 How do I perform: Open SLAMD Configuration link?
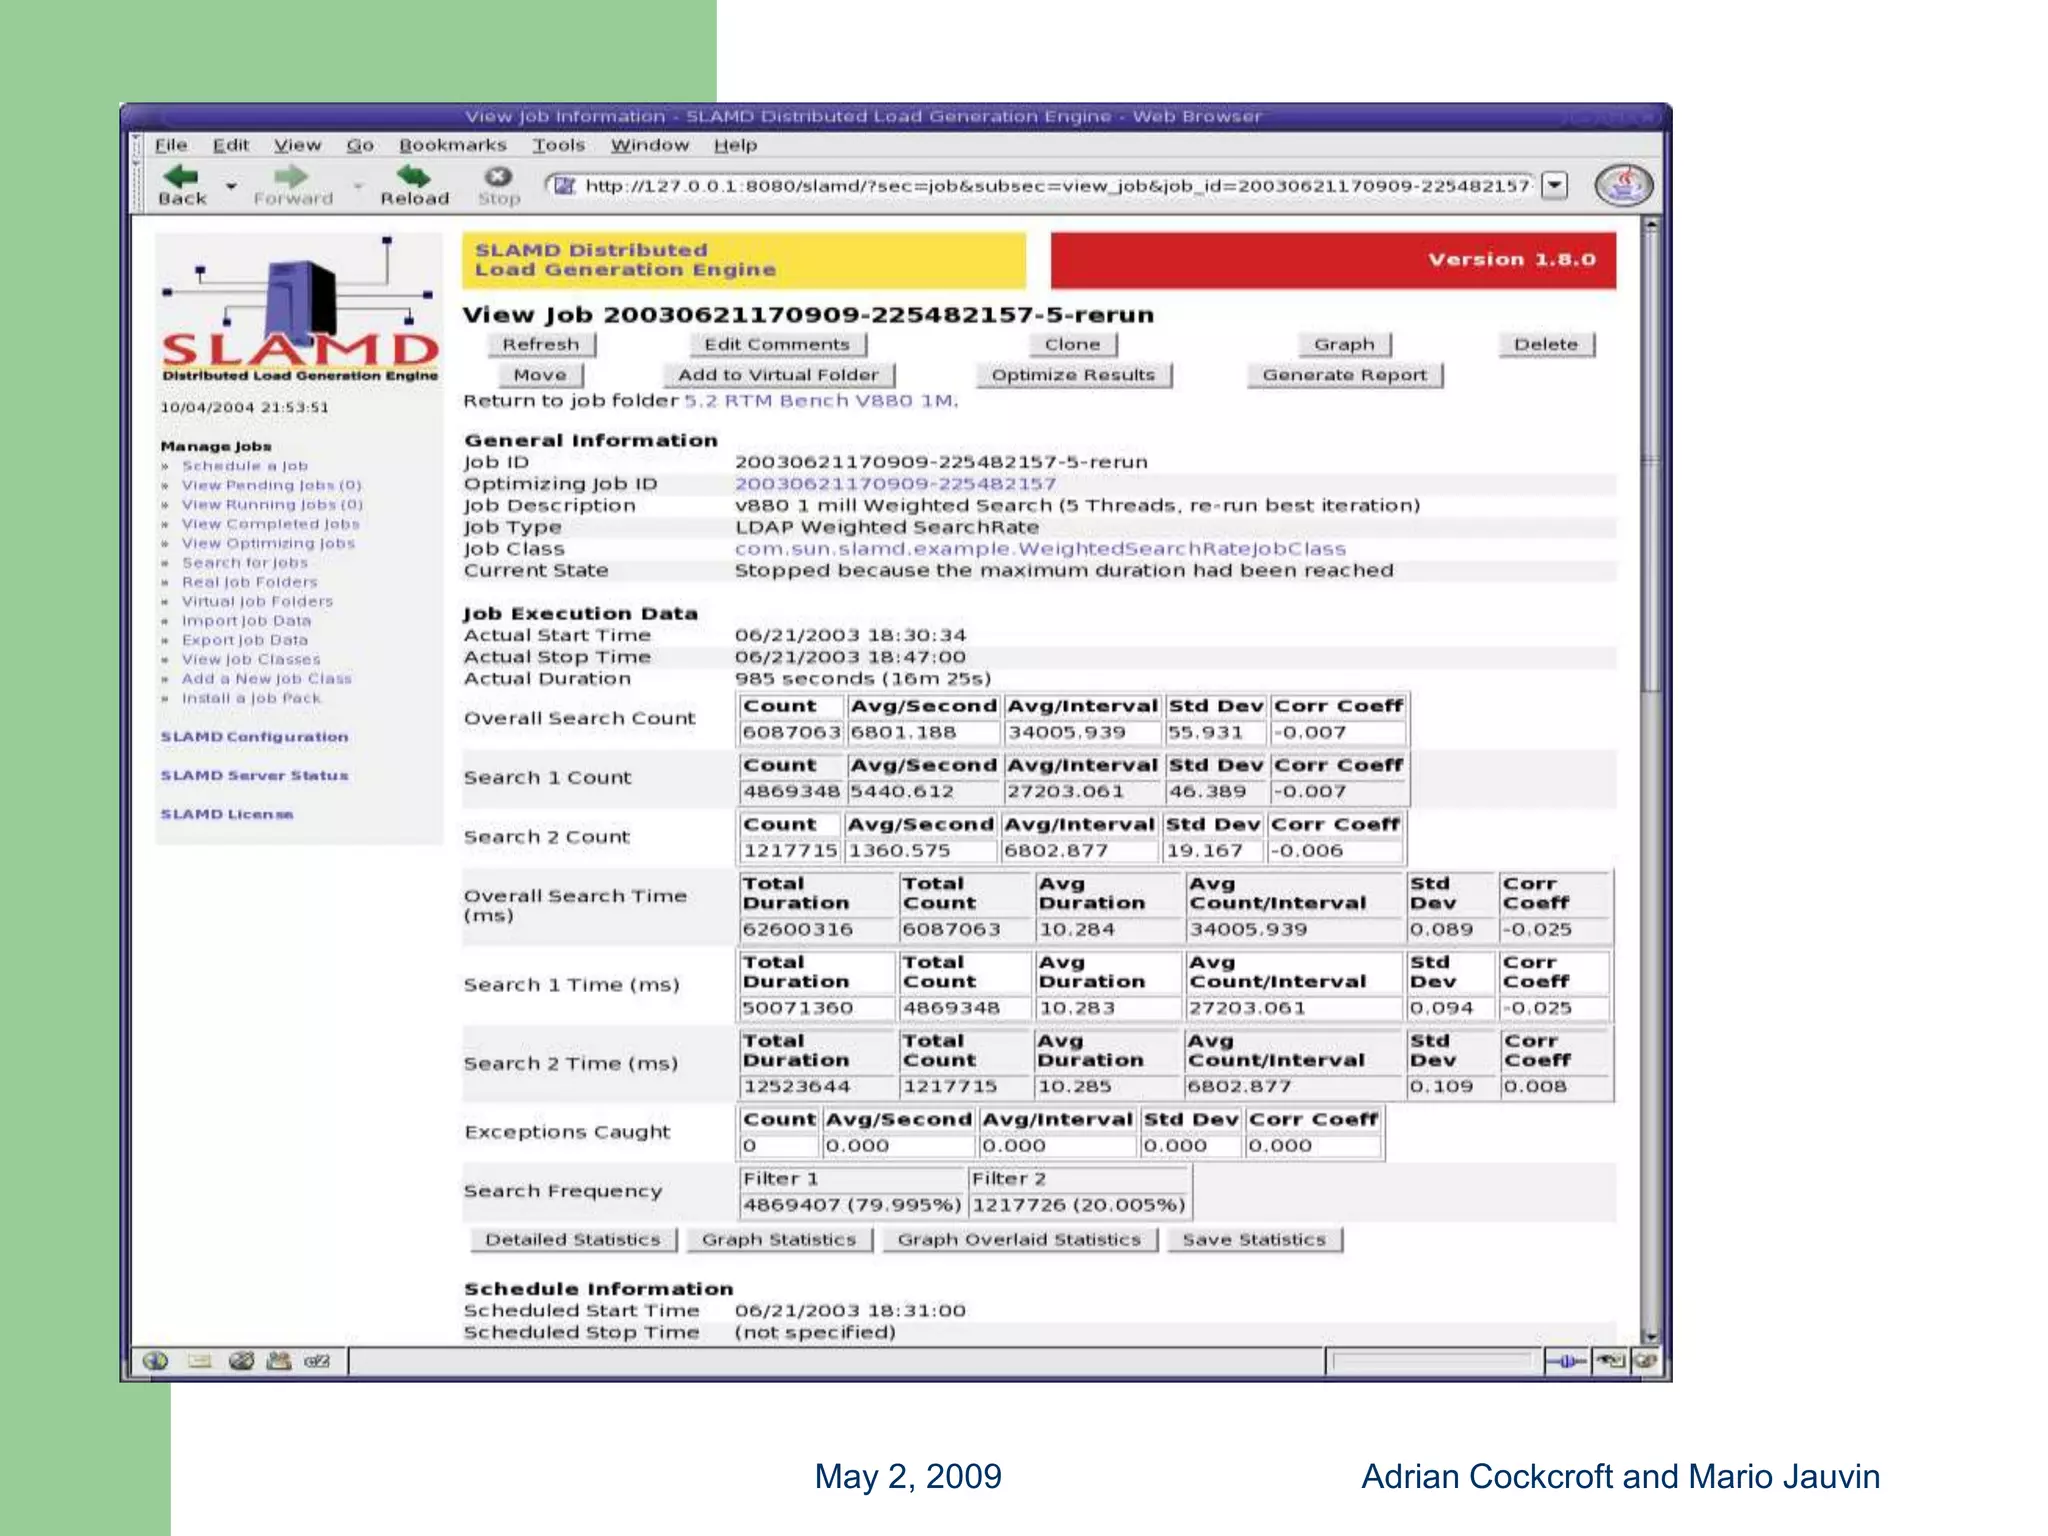pos(255,737)
